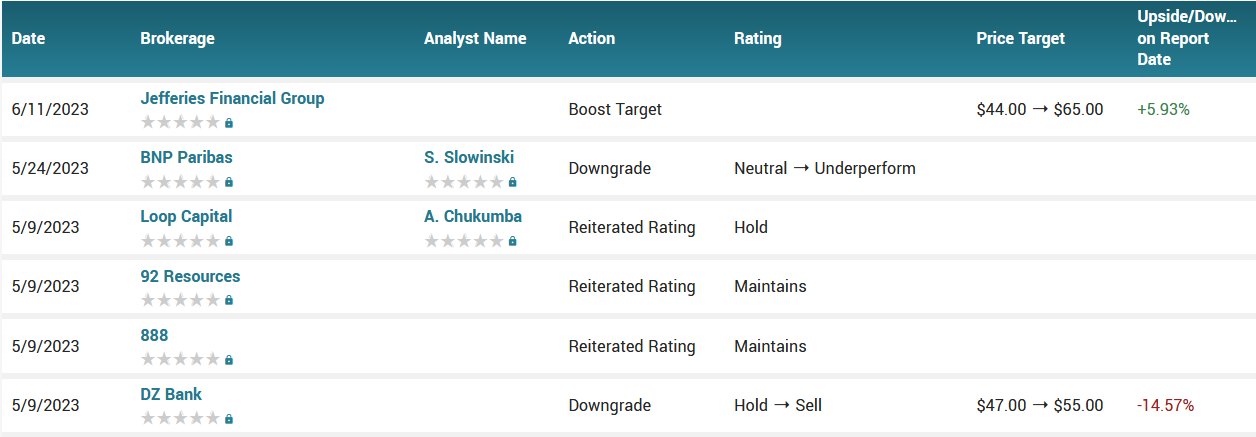Click lock icon under 92 Resources

click(x=229, y=300)
